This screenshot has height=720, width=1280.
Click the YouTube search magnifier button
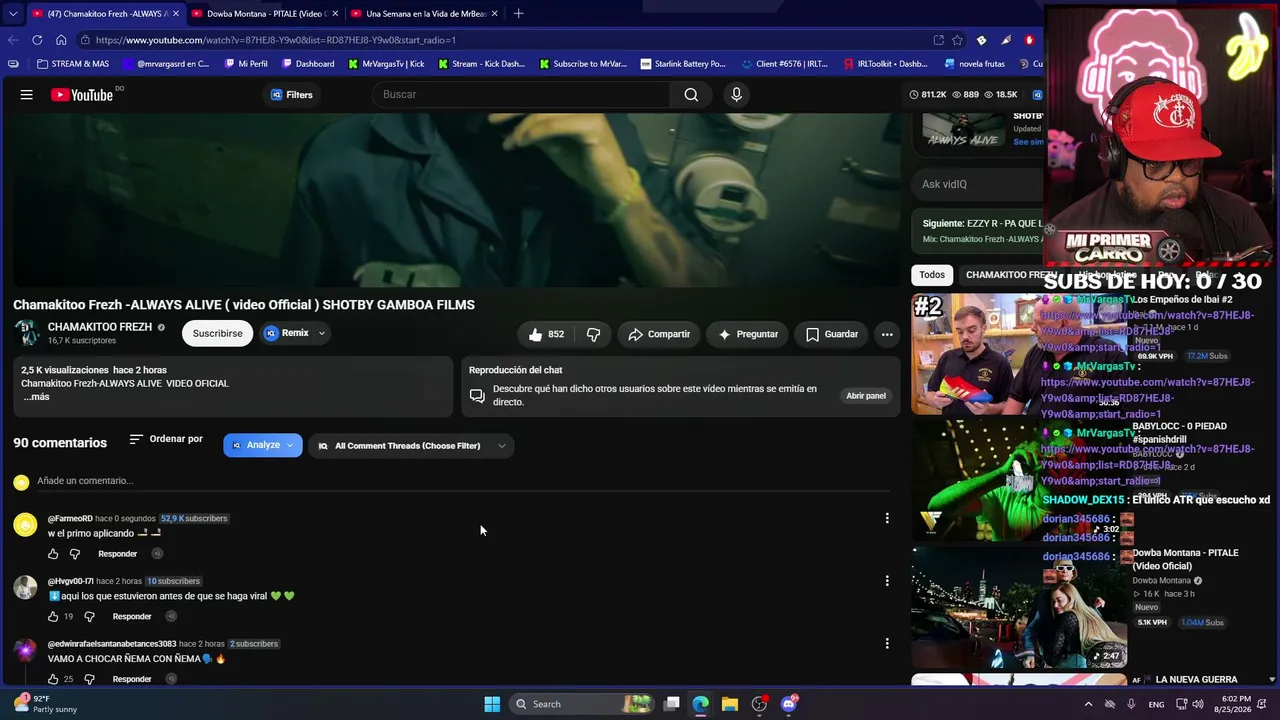pos(691,95)
